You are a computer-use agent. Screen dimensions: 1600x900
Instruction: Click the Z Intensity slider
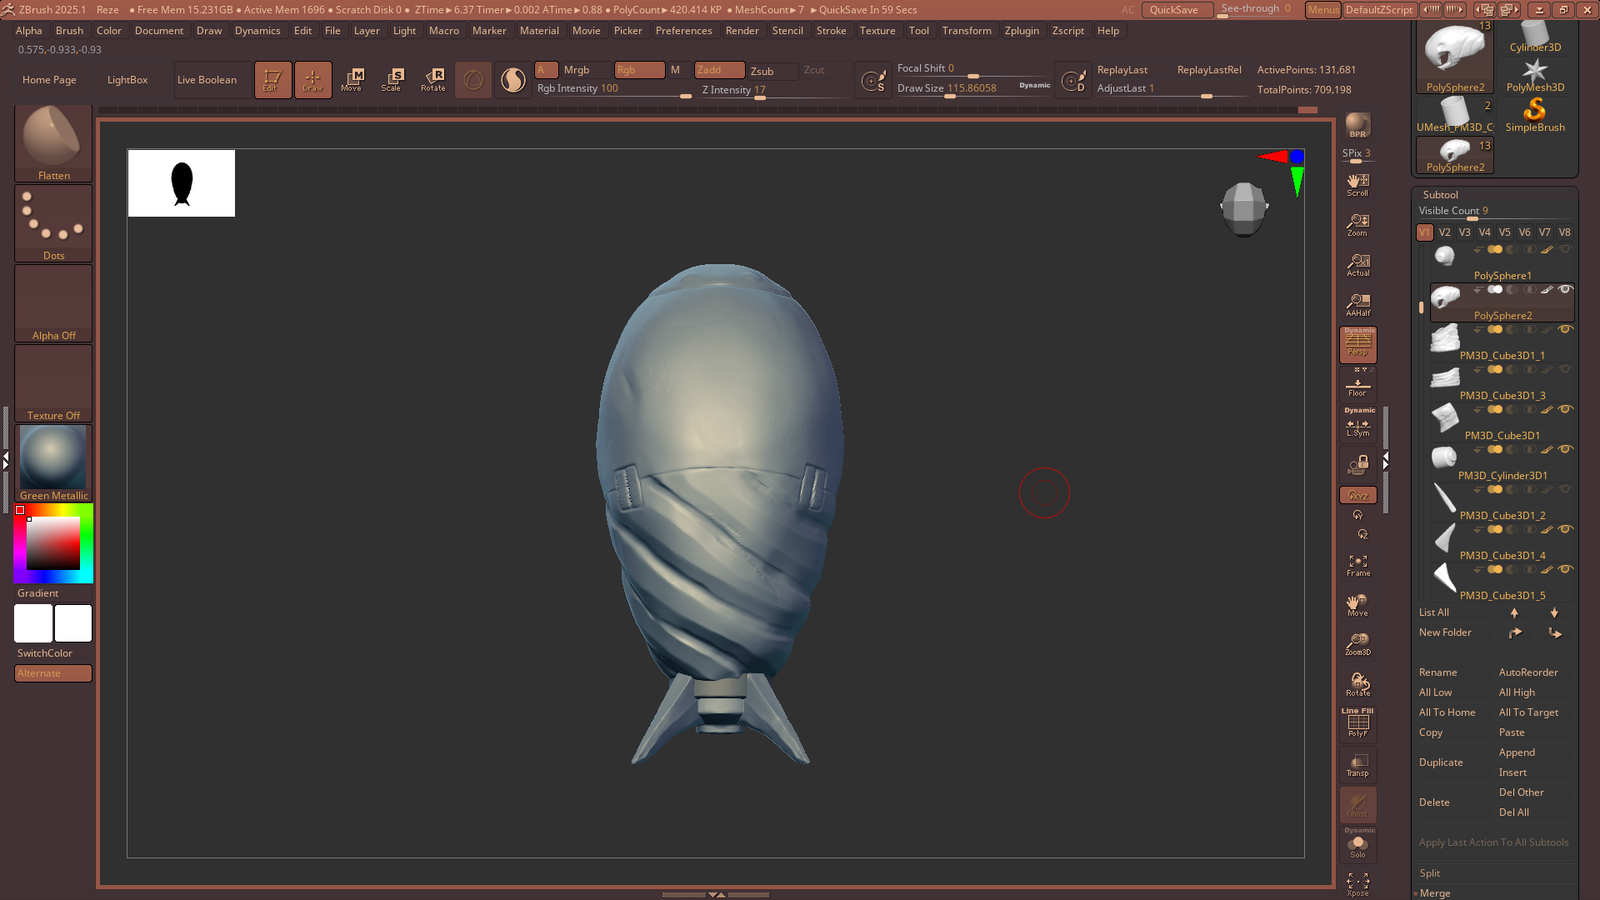(x=734, y=90)
